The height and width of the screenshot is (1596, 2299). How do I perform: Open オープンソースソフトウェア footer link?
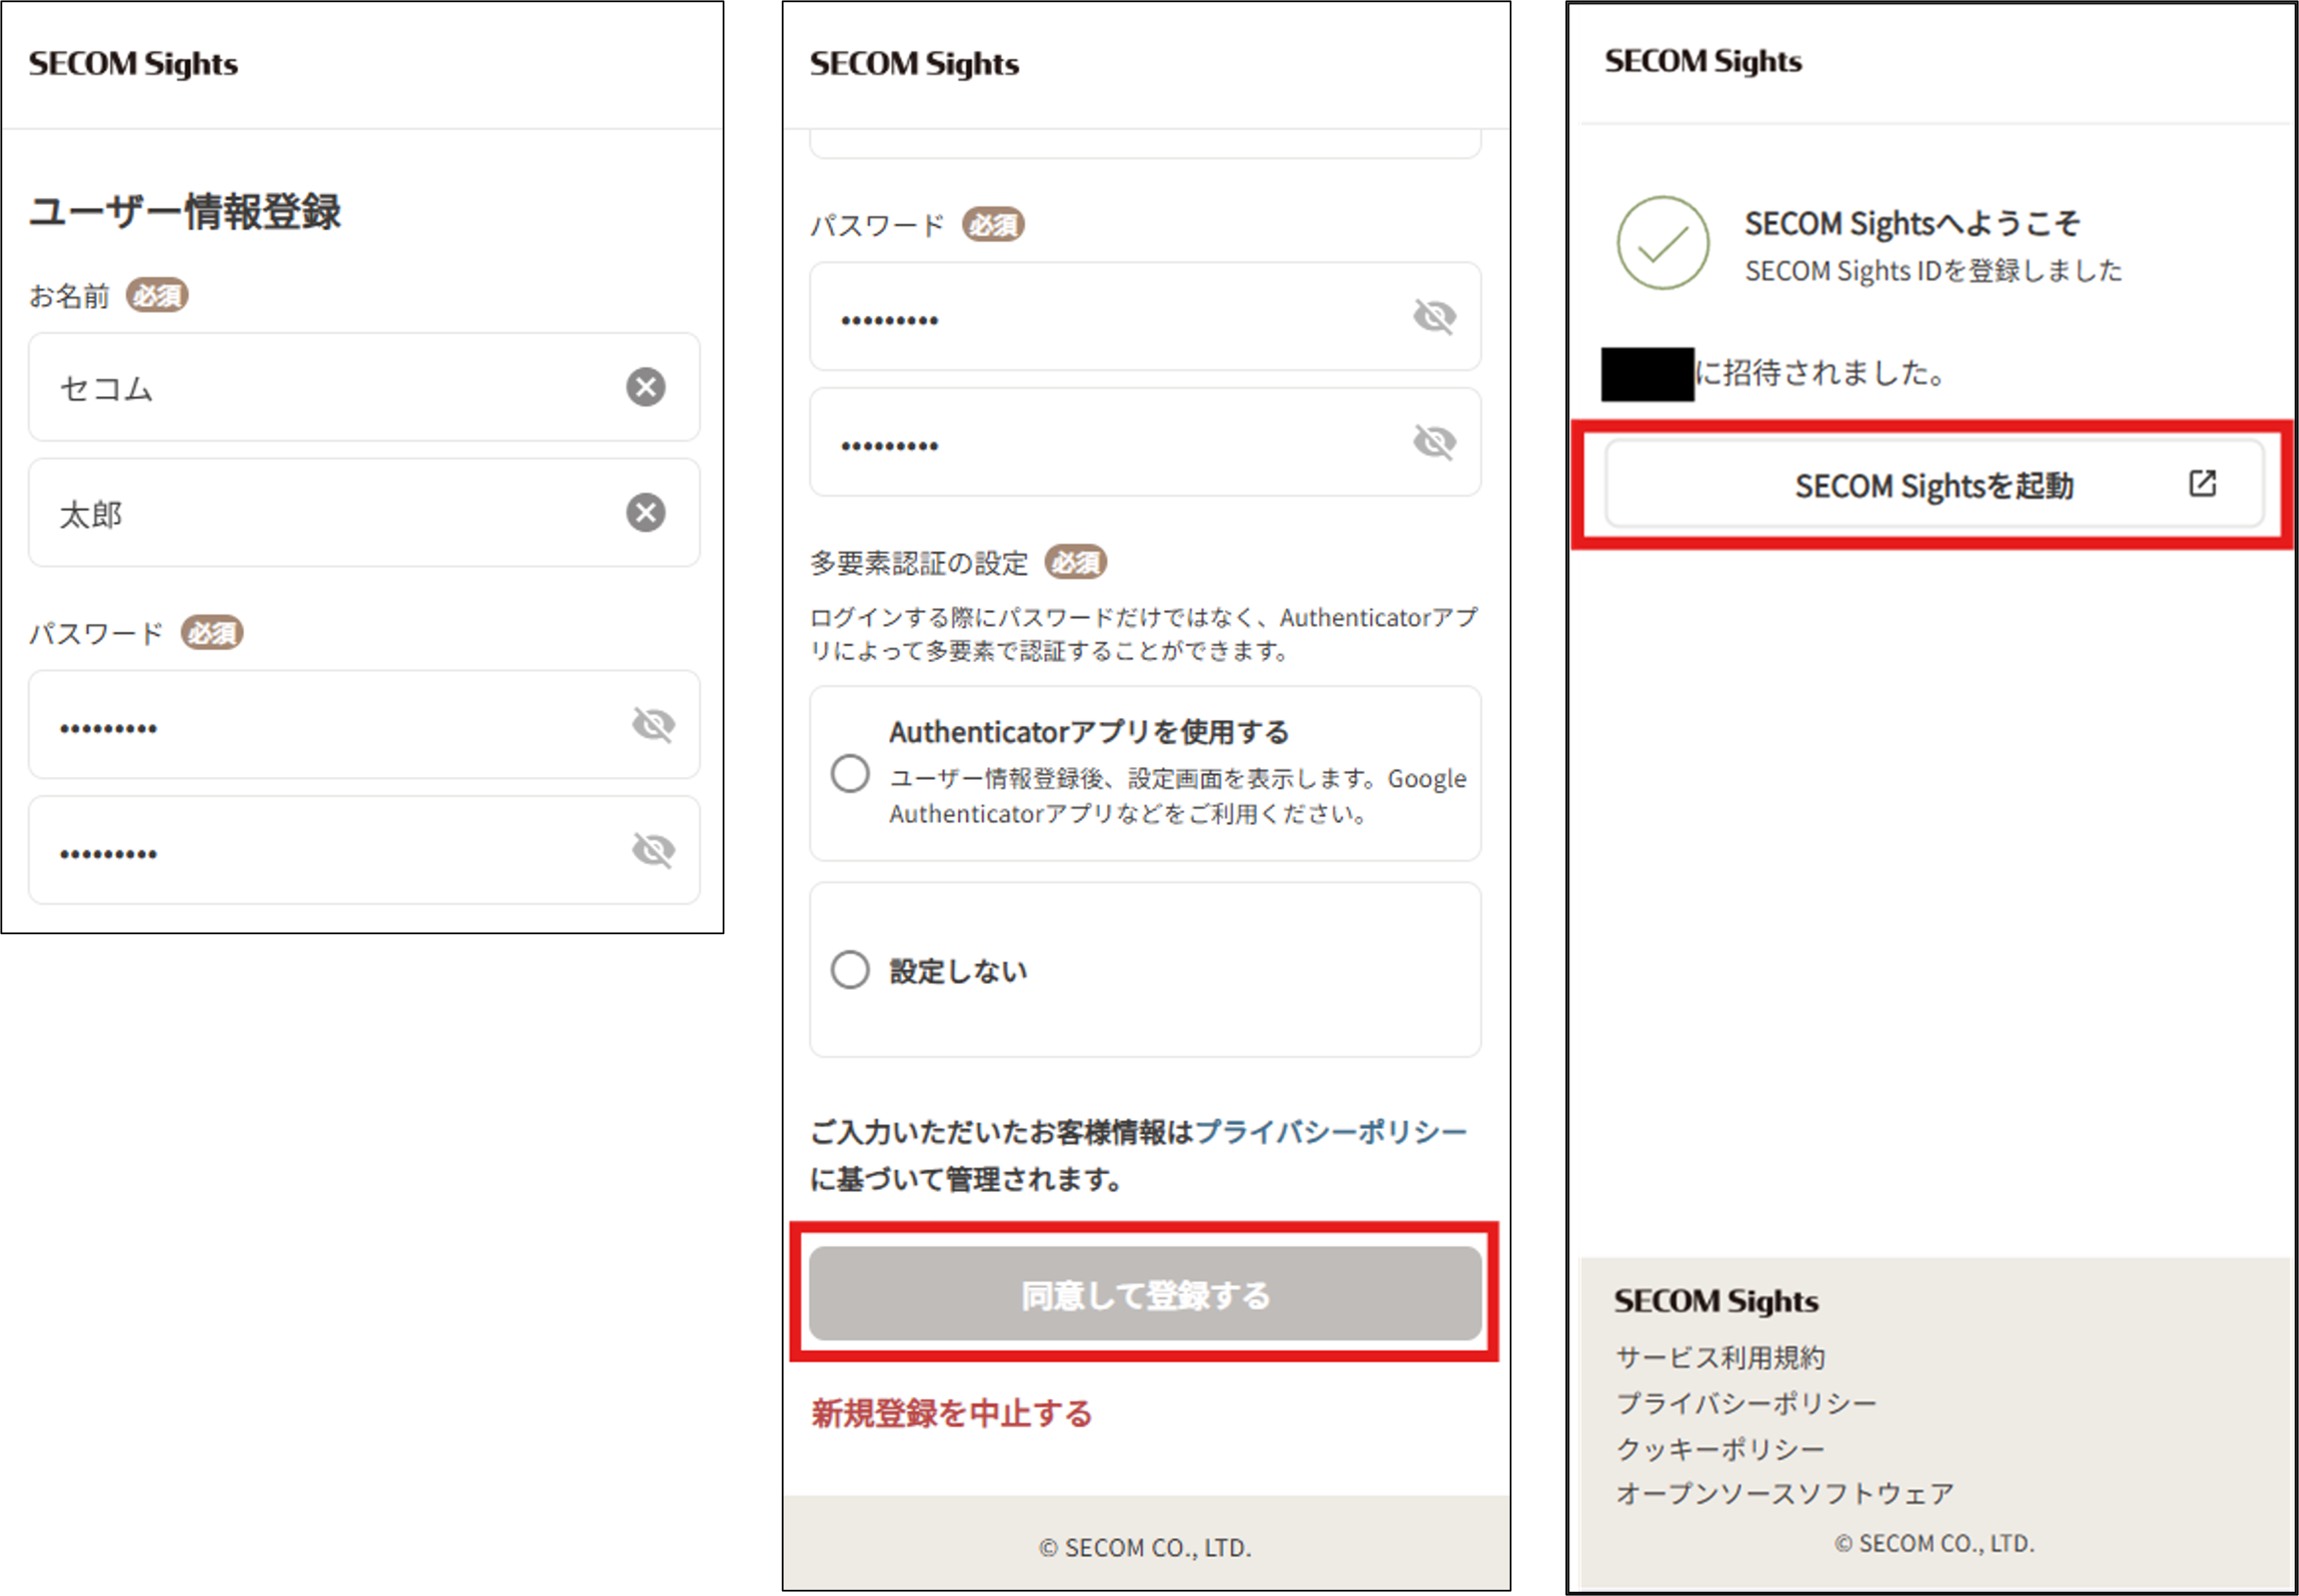click(1785, 1494)
